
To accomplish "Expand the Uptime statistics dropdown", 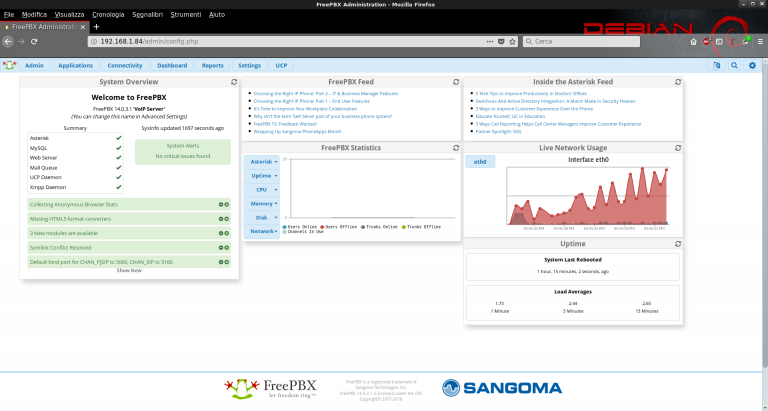I will coord(262,175).
